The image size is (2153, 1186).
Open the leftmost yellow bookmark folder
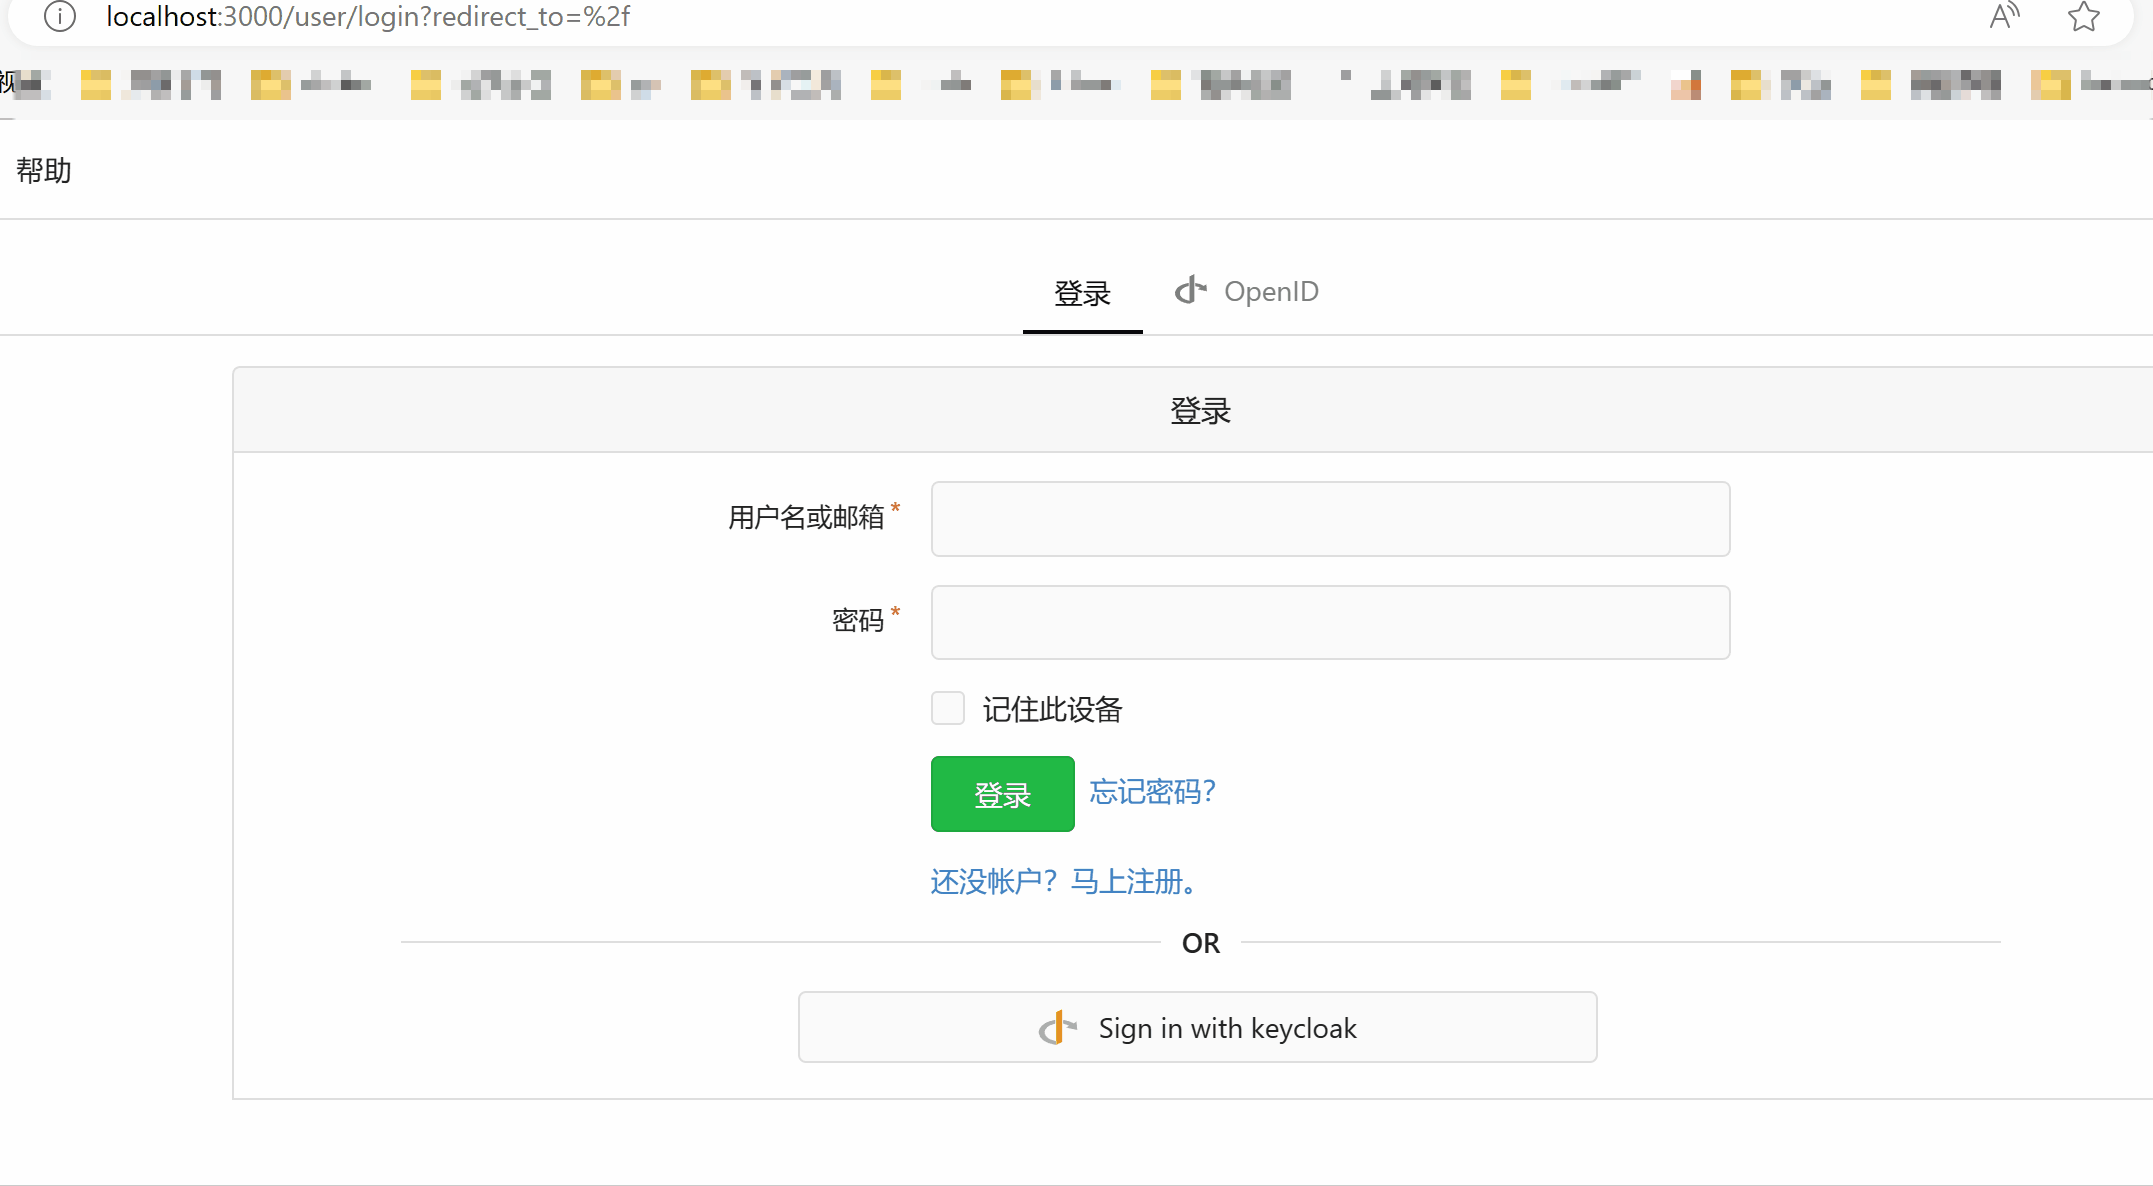(x=95, y=85)
